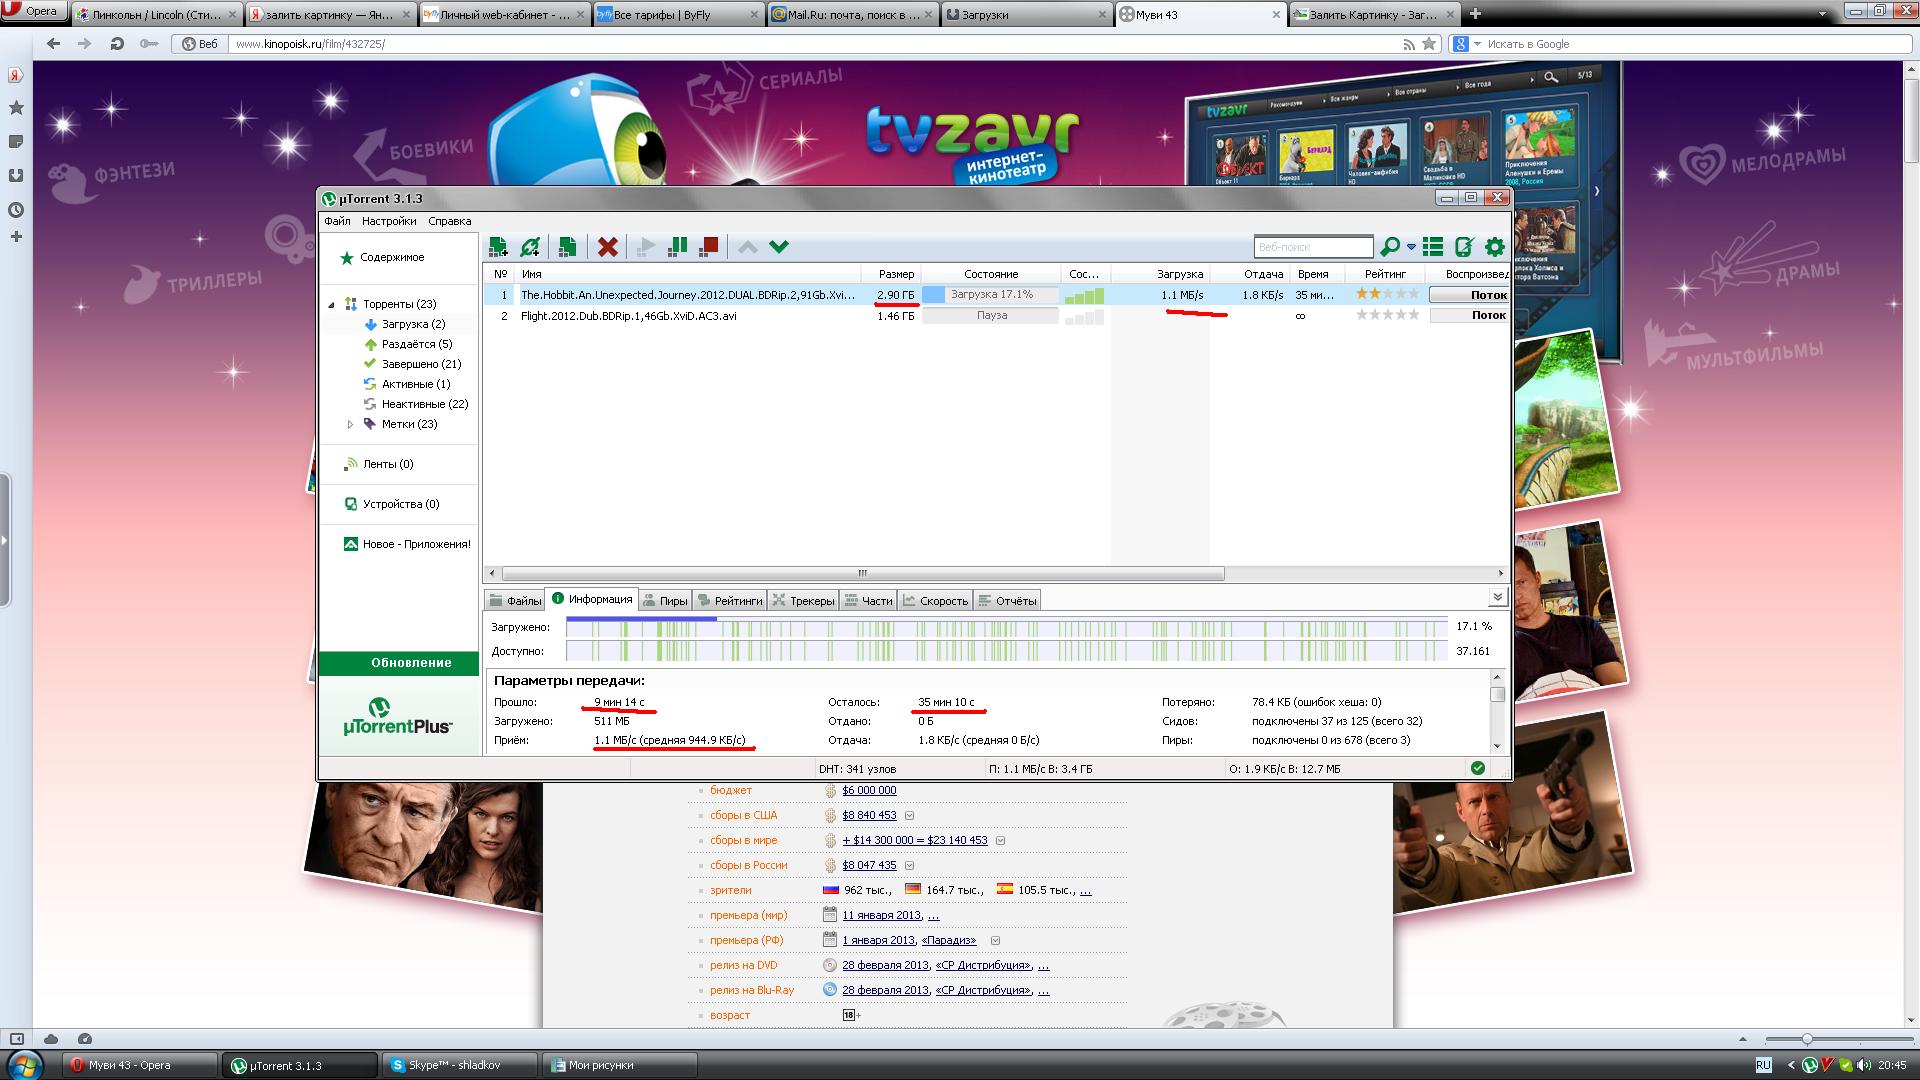
Task: Switch to the Скорость tab
Action: pos(935,600)
